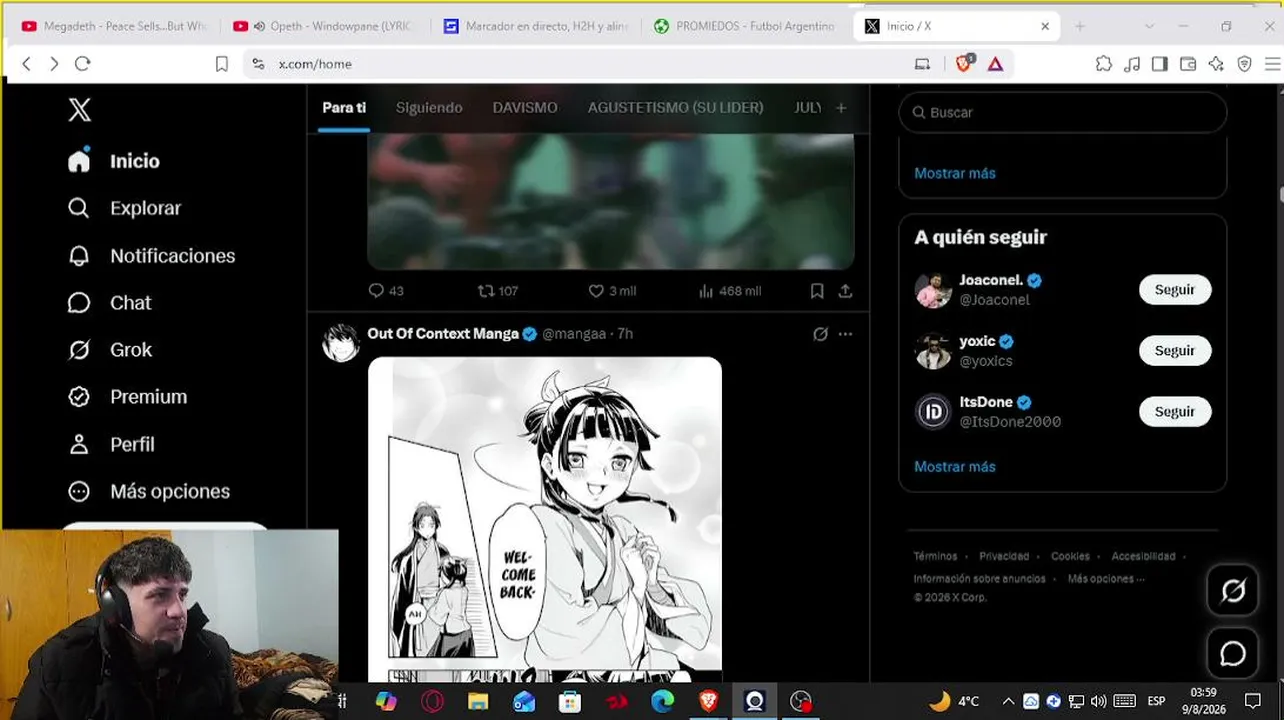This screenshot has width=1284, height=720.
Task: Expand the browser tab search dropdown
Action: click(x=1149, y=26)
